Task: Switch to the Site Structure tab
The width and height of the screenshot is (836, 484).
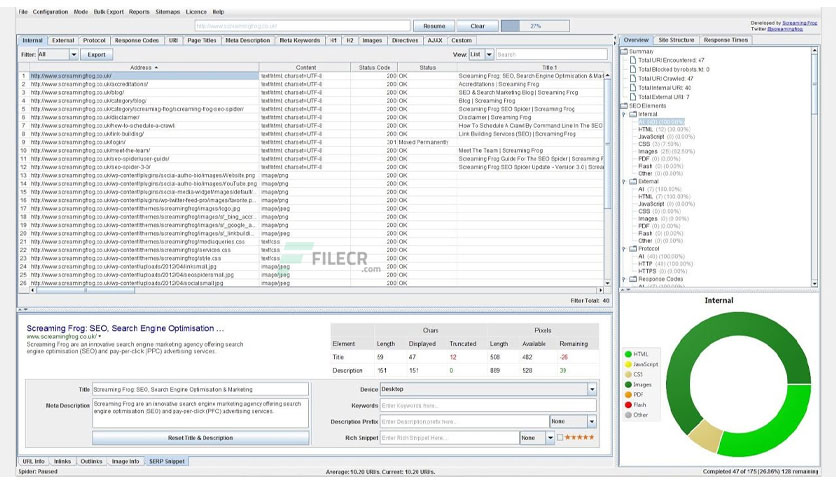Action: (x=676, y=40)
